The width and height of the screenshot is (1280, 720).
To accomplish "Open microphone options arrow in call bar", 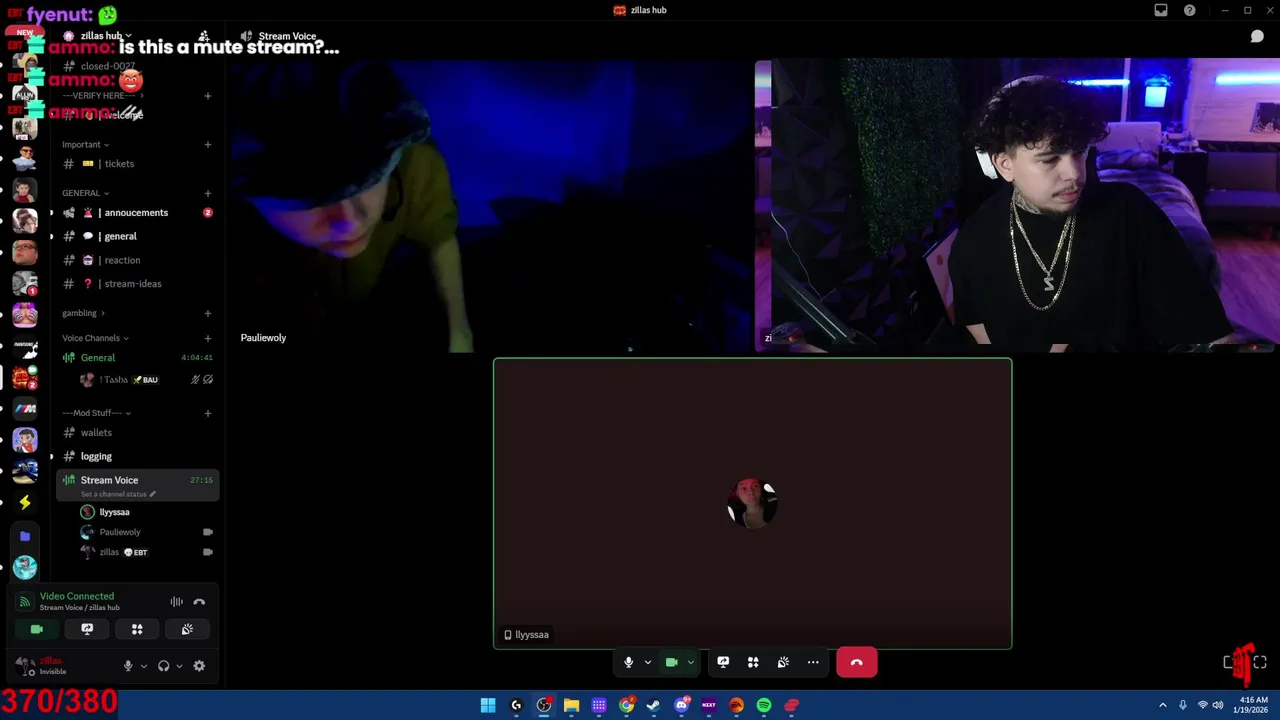I will pyautogui.click(x=647, y=662).
